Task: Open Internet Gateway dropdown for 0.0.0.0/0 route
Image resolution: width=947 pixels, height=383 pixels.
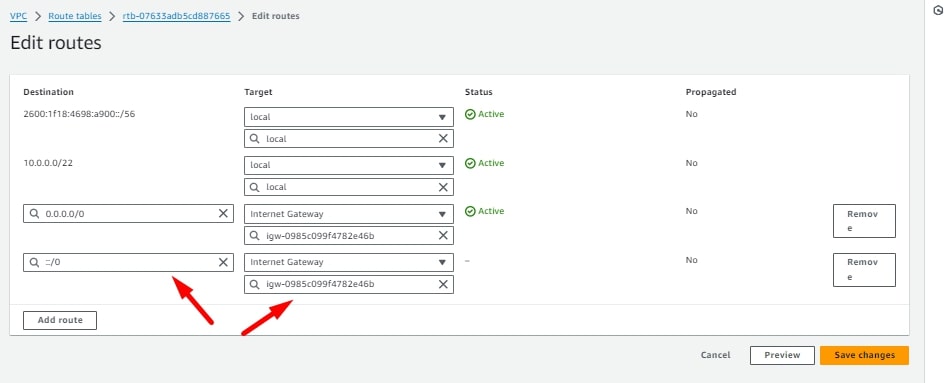Action: [x=348, y=214]
